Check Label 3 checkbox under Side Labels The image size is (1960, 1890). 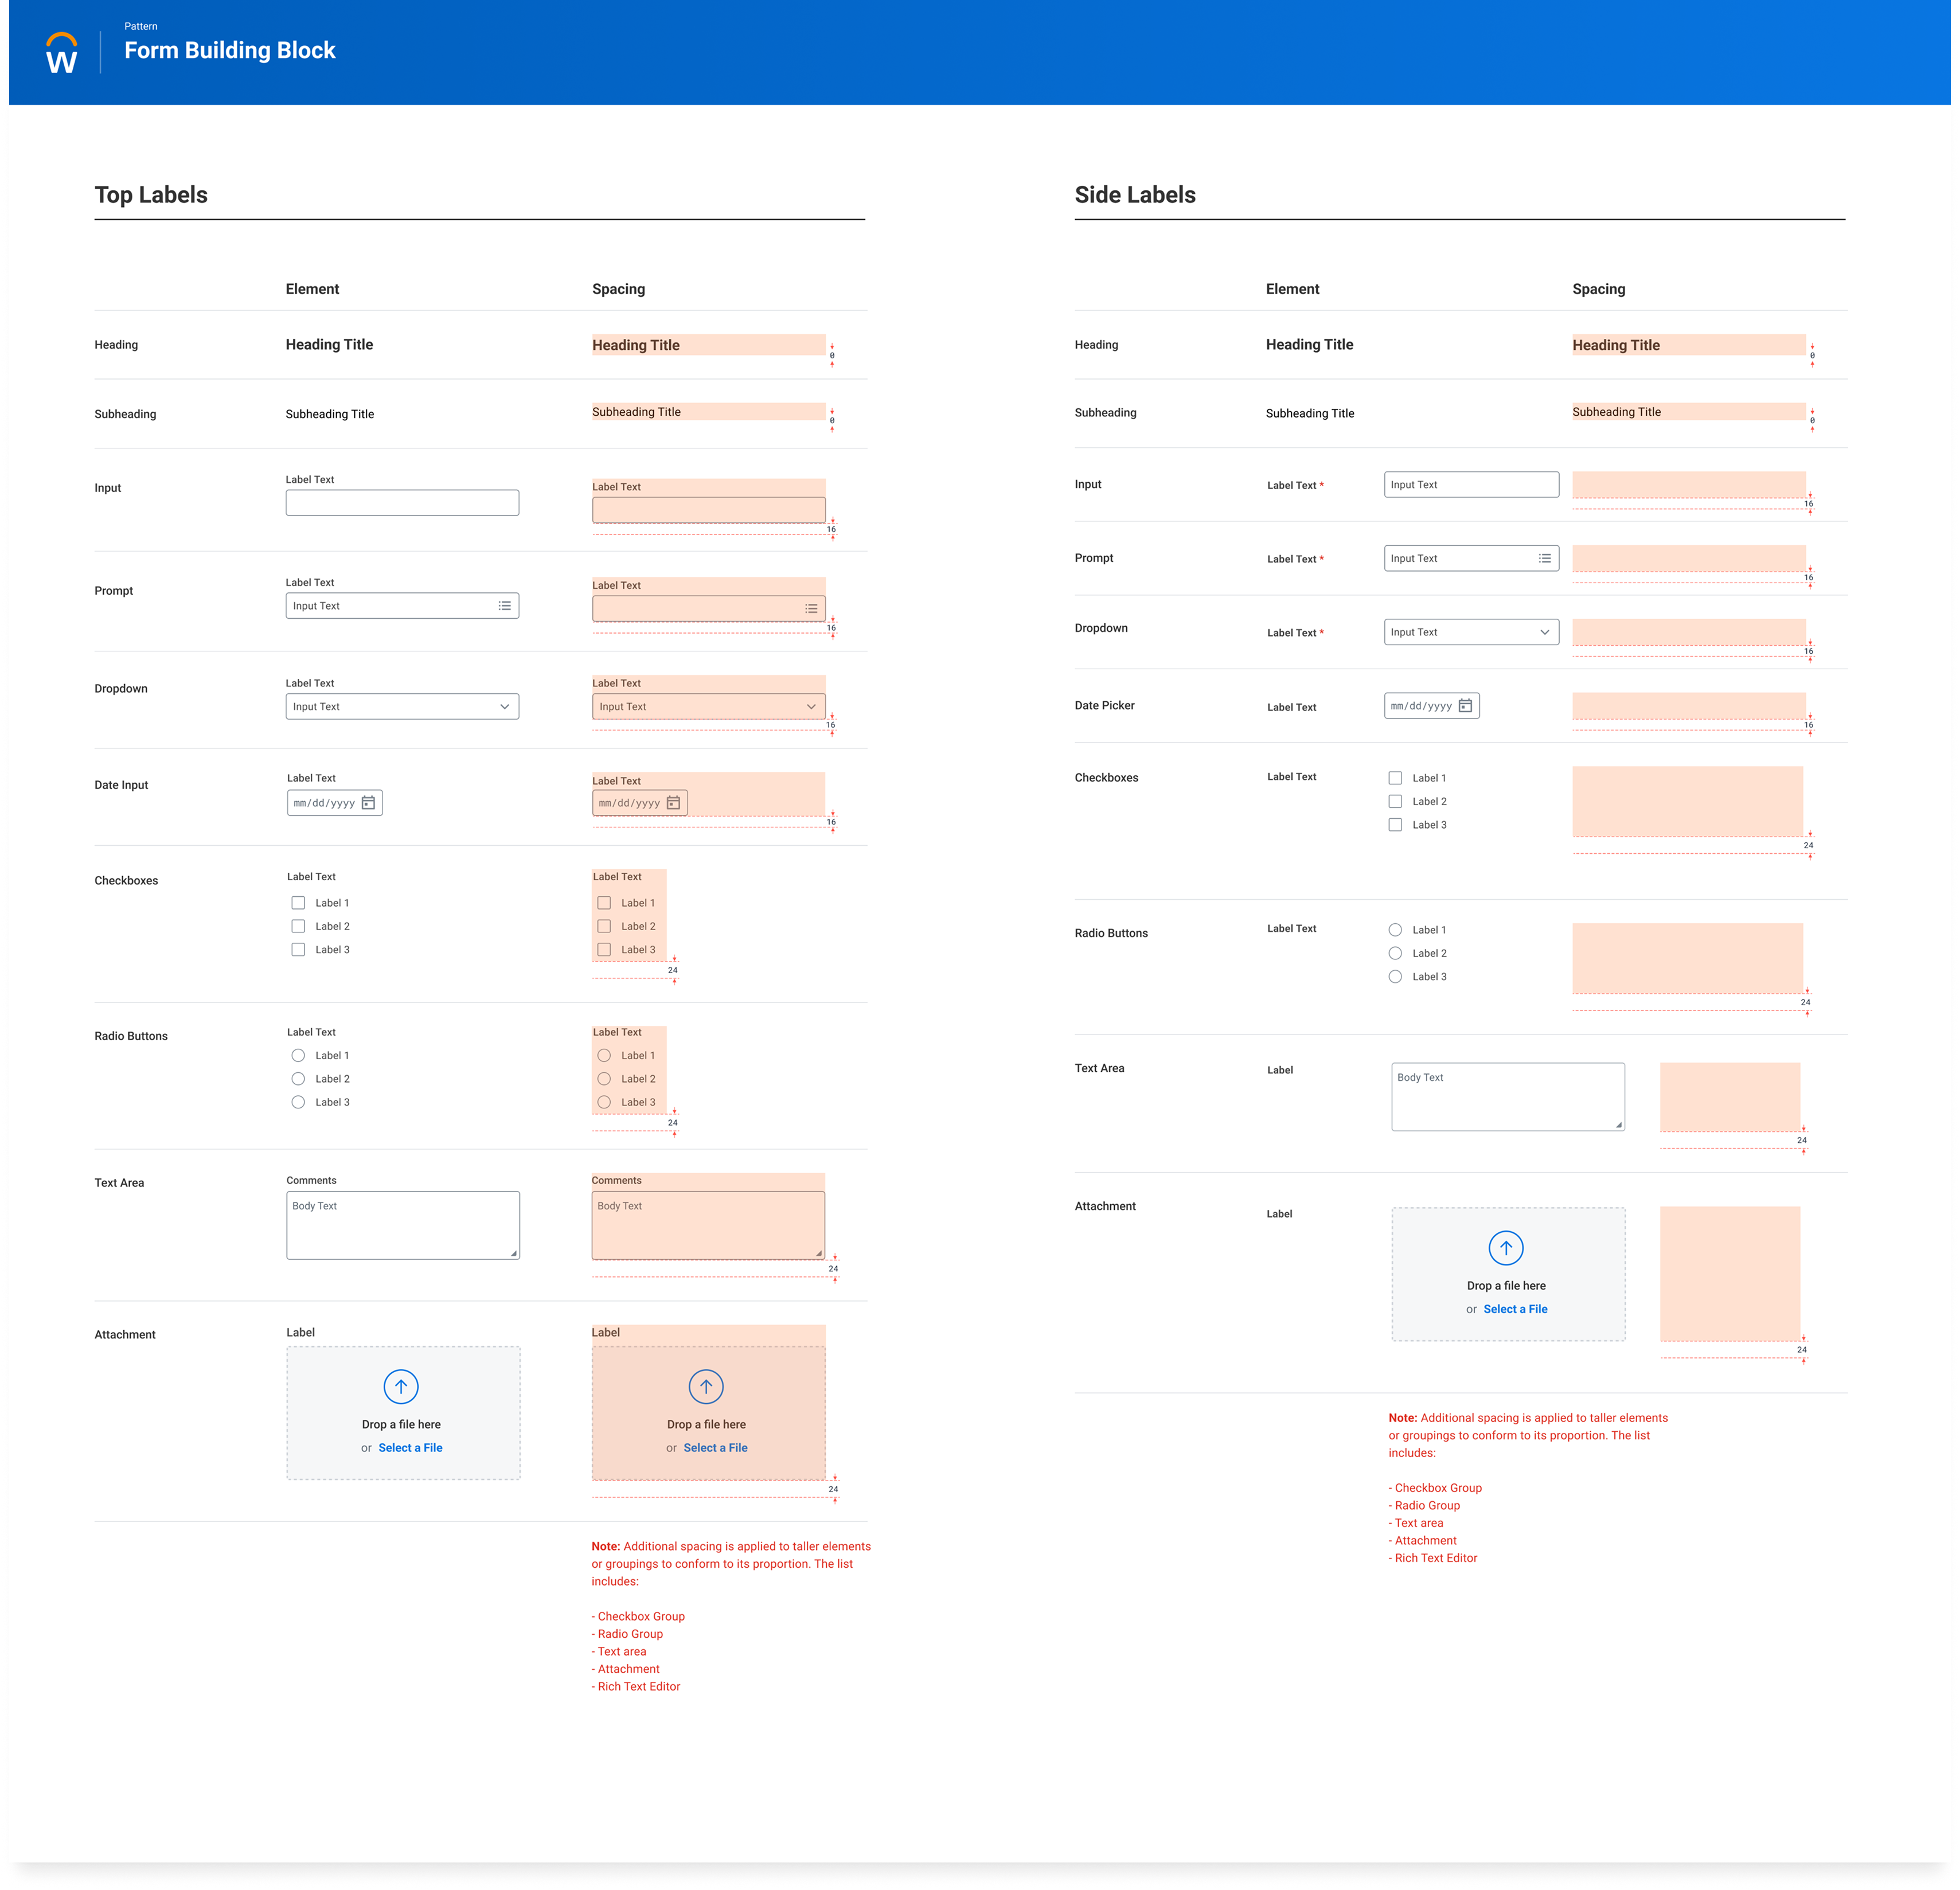tap(1395, 825)
